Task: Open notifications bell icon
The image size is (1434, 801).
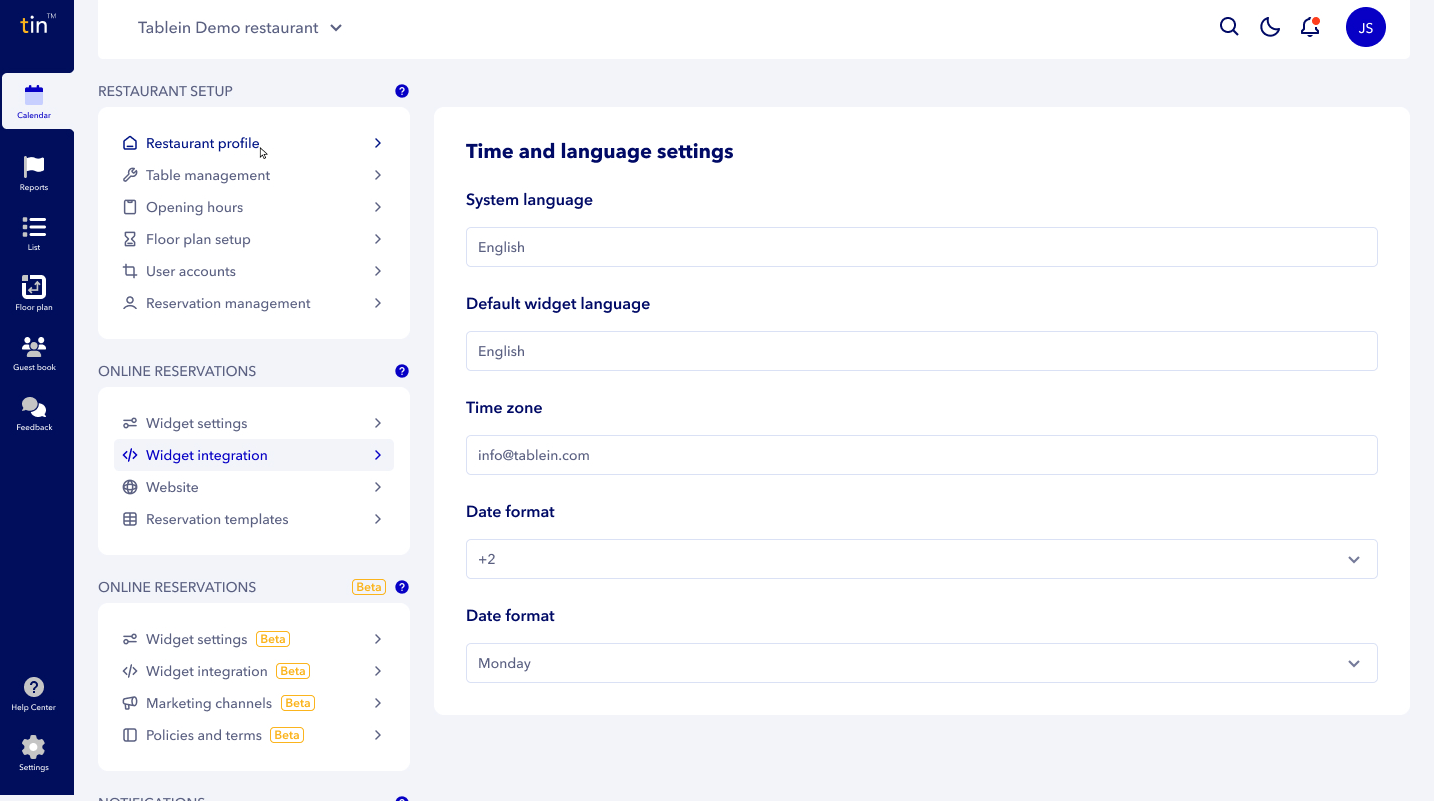Action: tap(1310, 27)
